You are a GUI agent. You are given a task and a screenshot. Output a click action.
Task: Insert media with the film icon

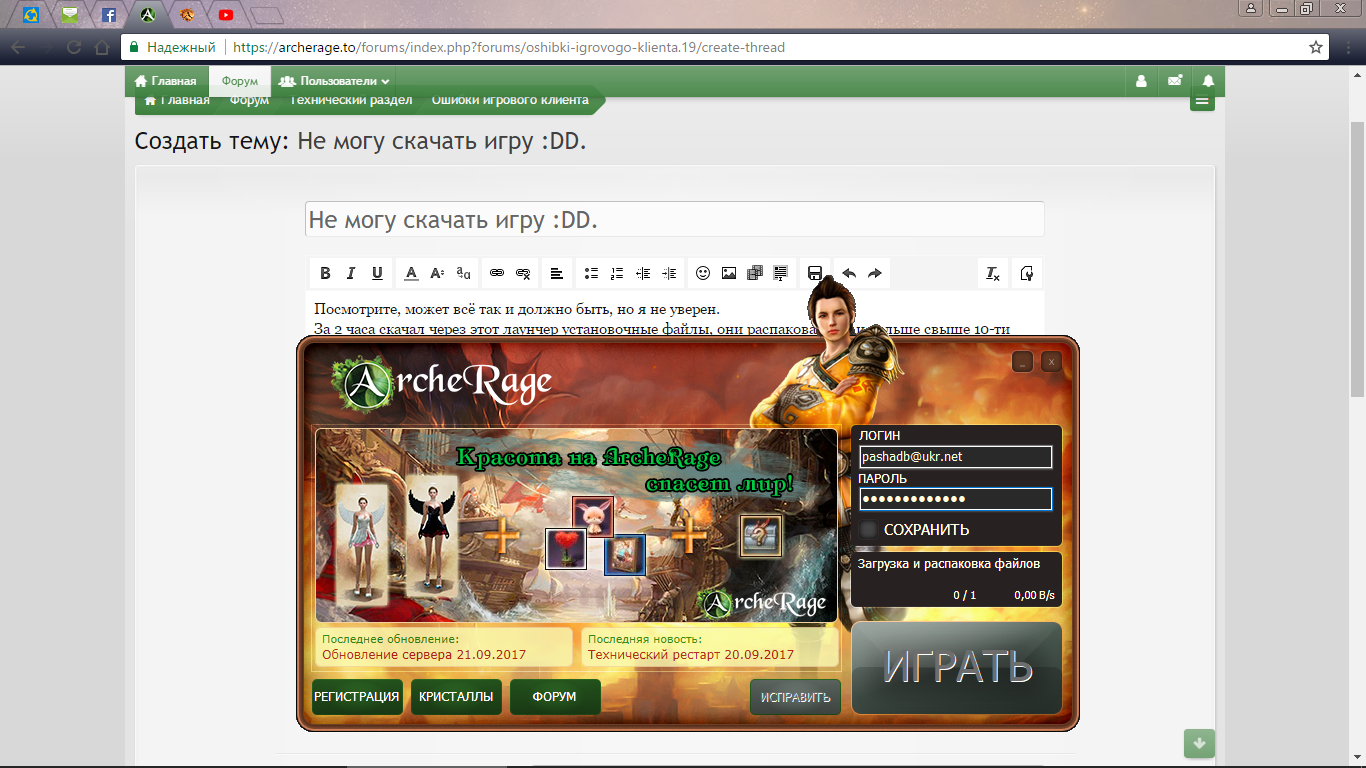click(x=755, y=273)
